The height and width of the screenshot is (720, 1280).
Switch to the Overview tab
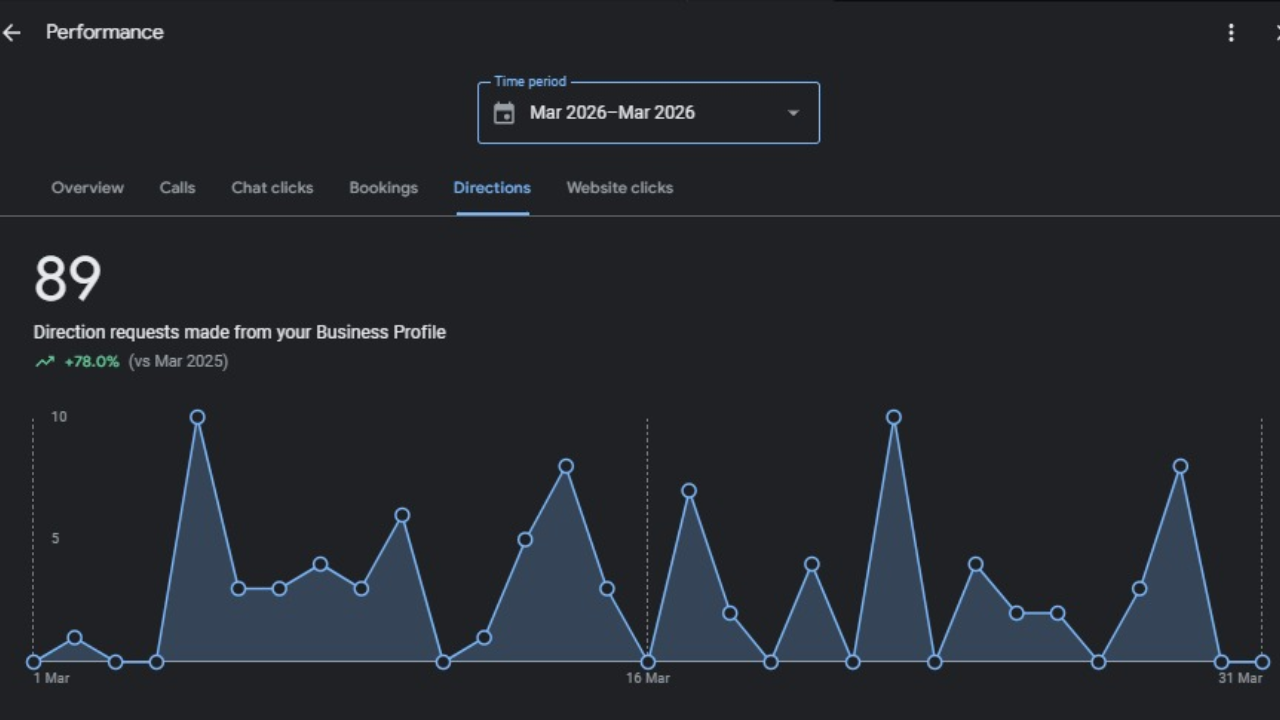[88, 188]
